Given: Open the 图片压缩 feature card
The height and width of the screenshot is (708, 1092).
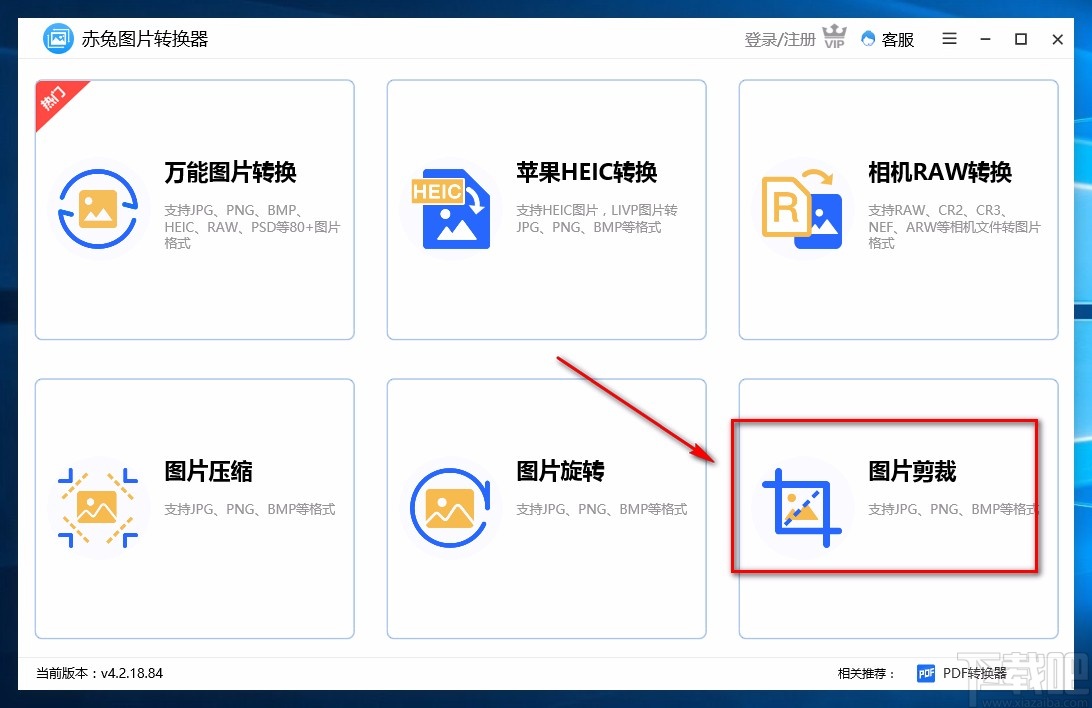Looking at the screenshot, I should [194, 508].
